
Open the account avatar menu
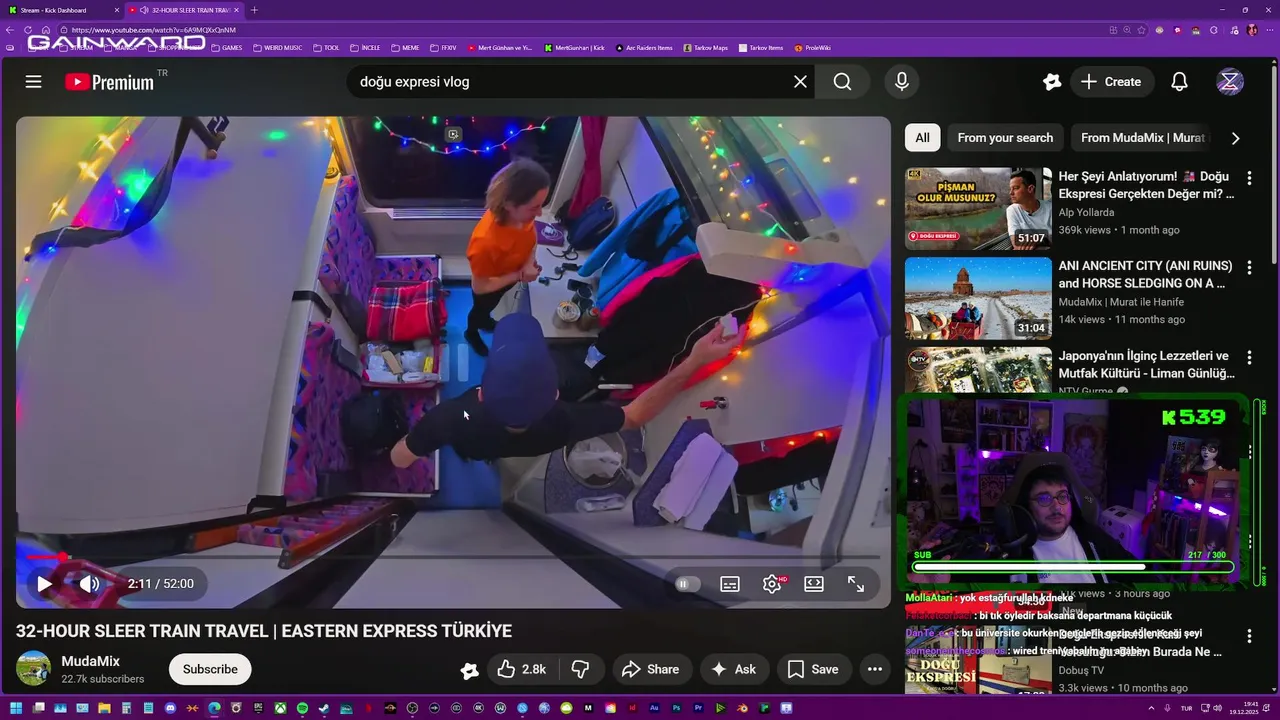[1230, 82]
